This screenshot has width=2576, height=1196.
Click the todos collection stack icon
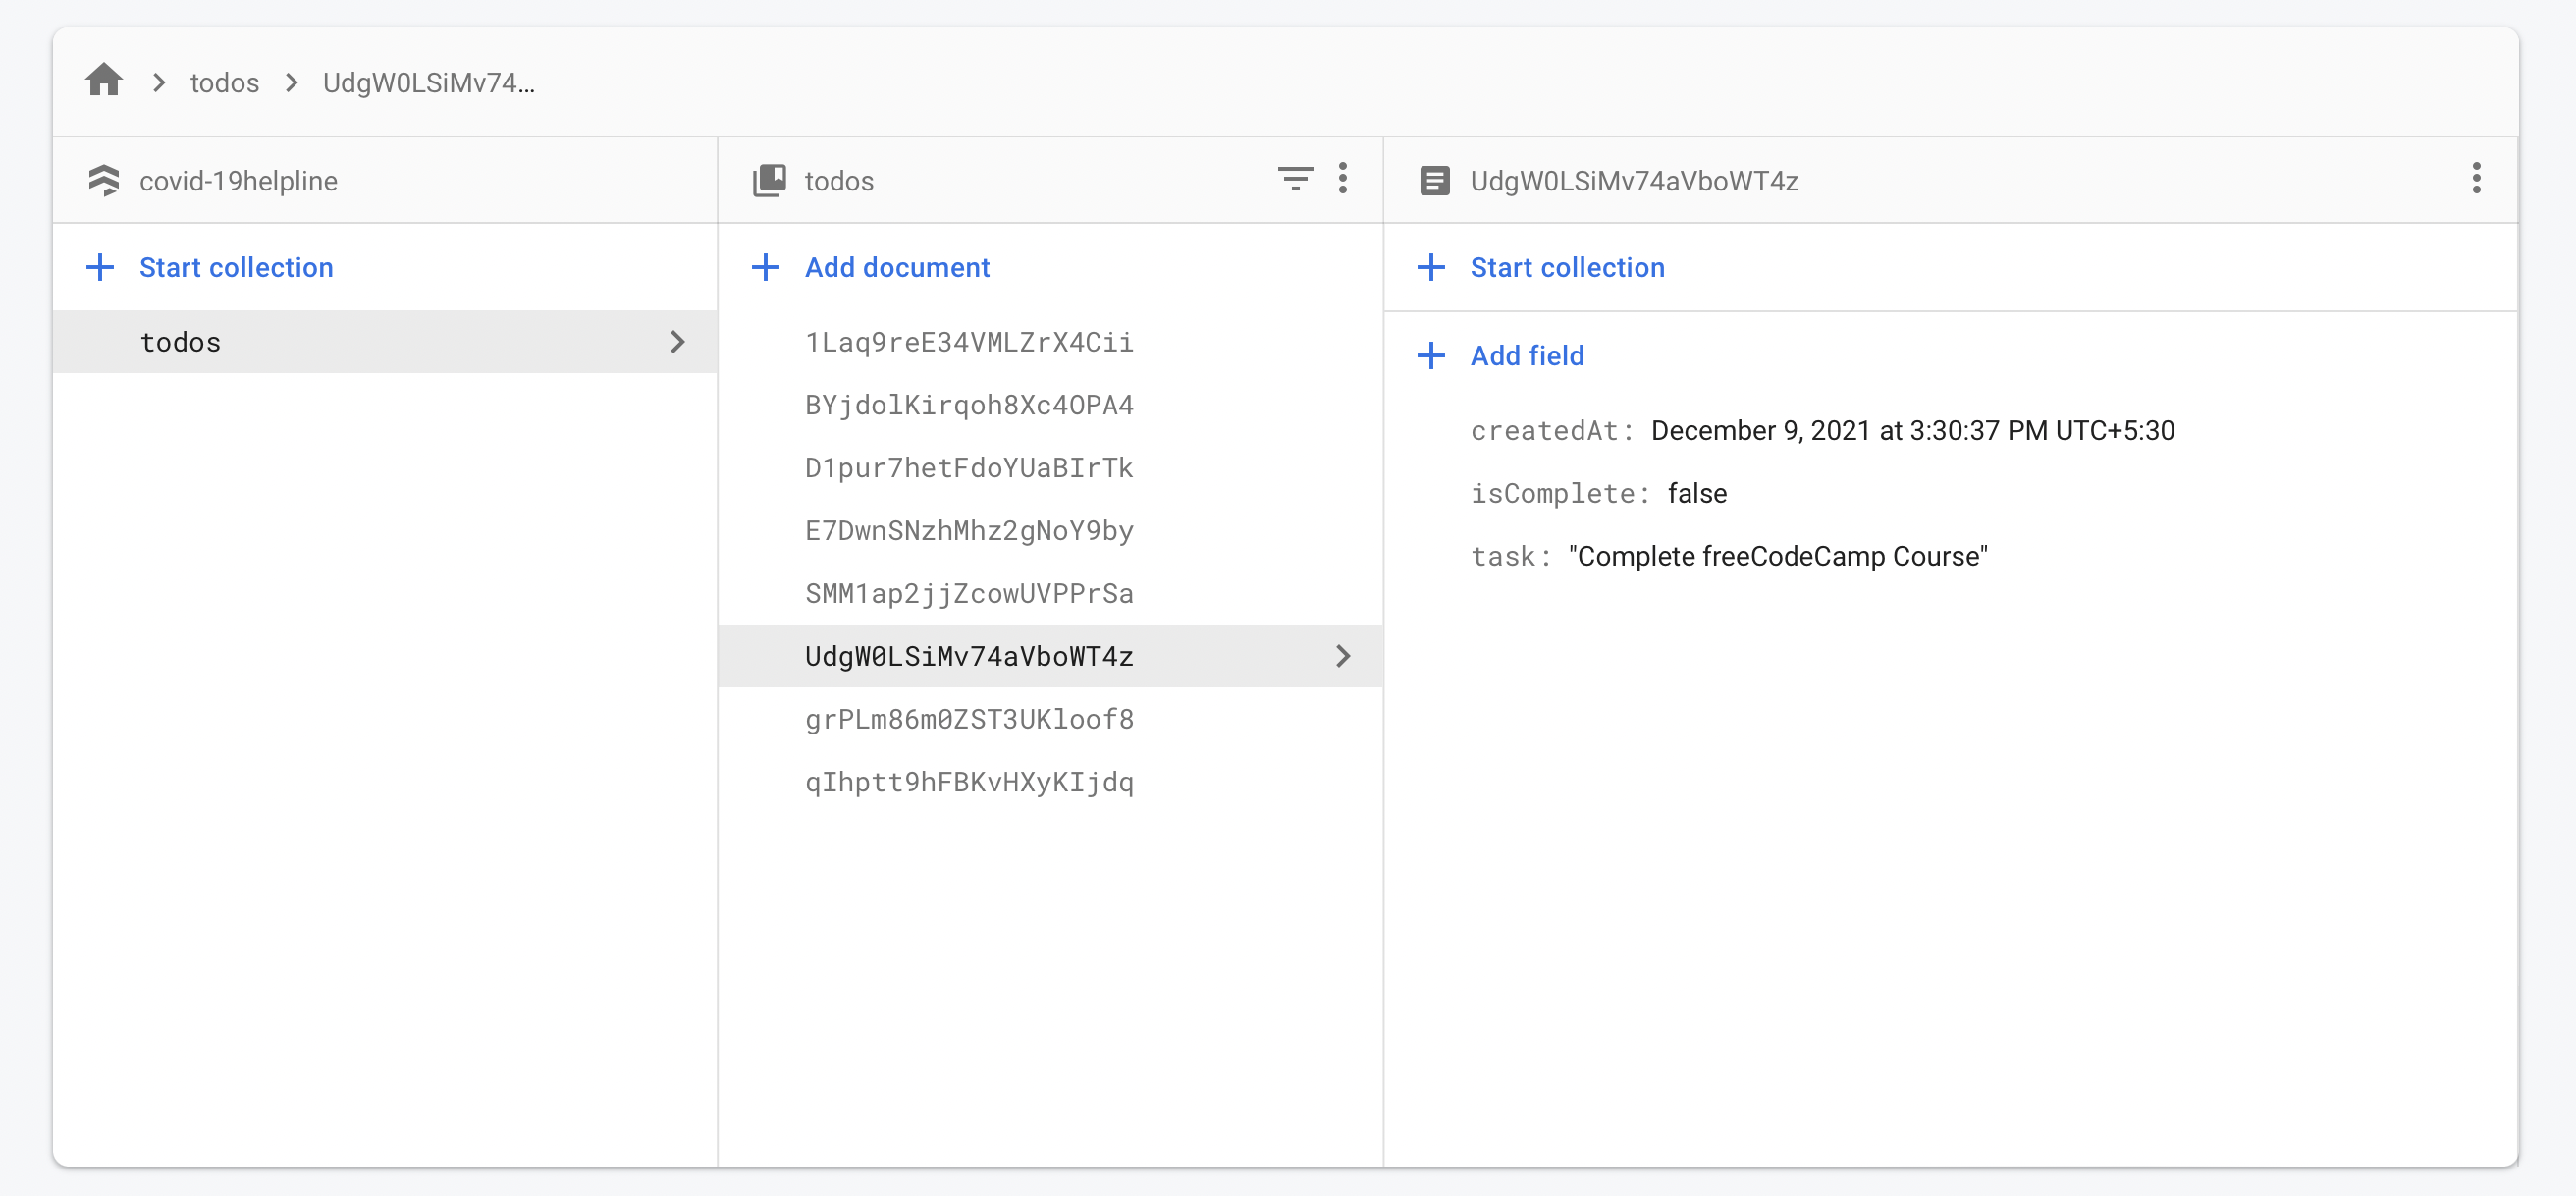click(769, 181)
